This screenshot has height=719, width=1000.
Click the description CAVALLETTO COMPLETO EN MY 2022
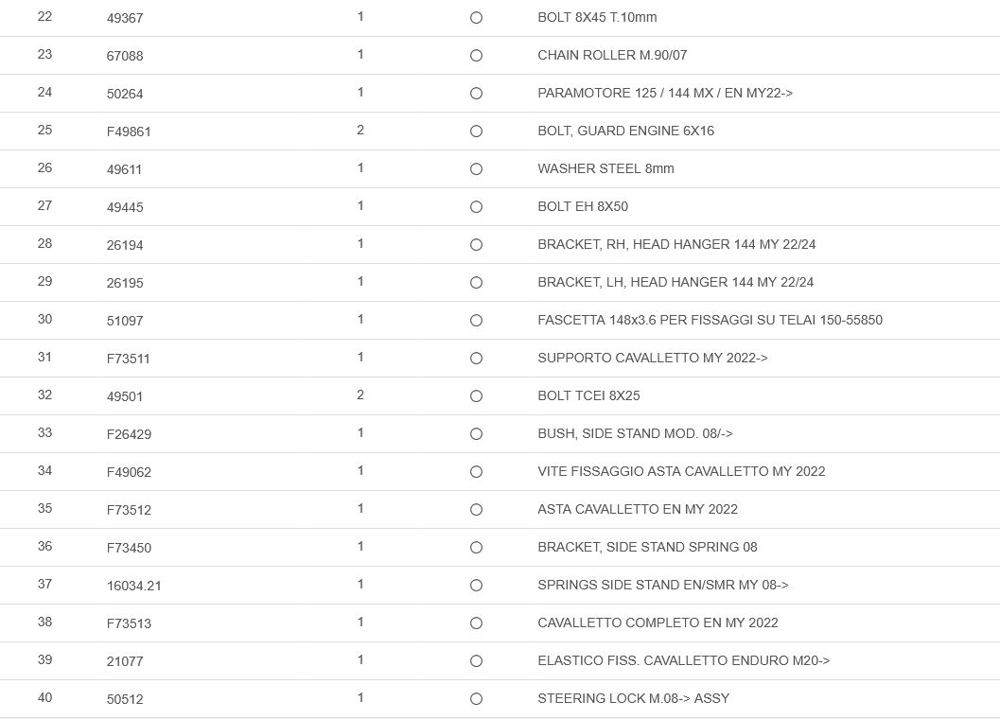(x=657, y=623)
